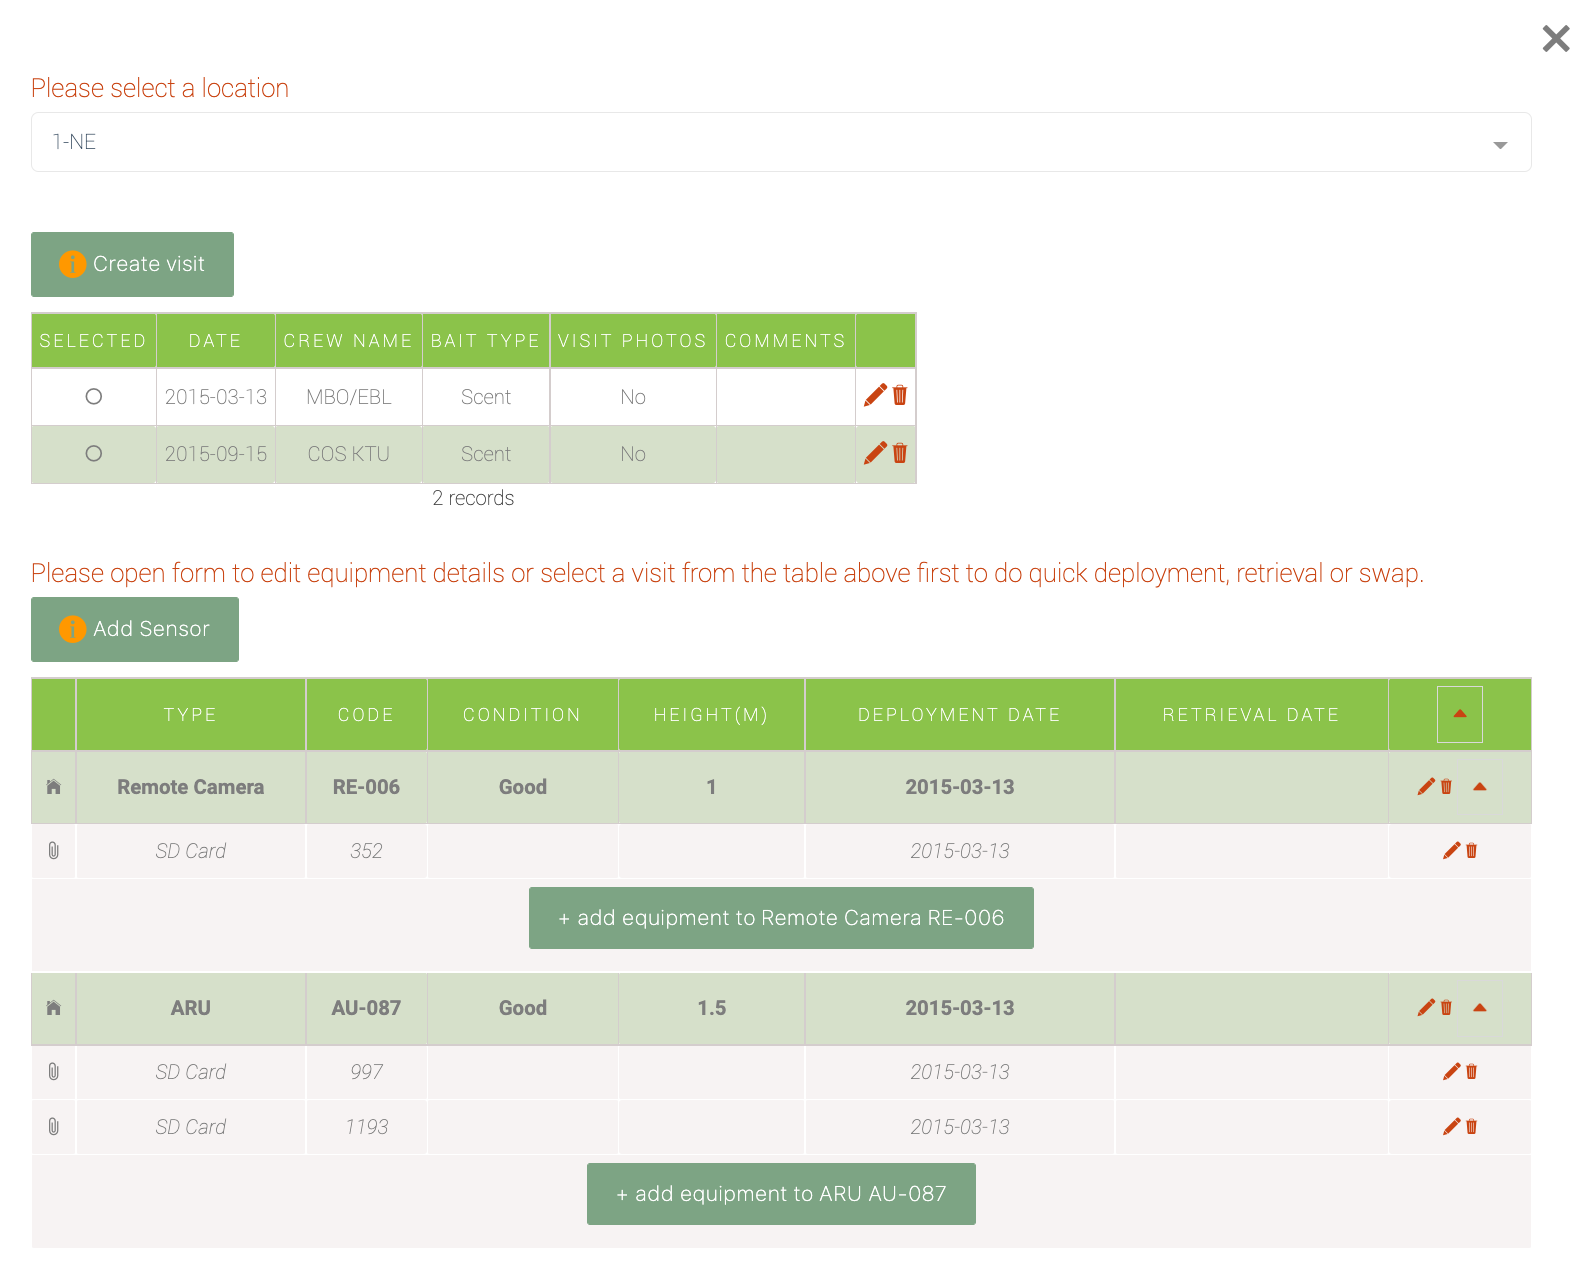Click the 1193 SD card code cell

pyautogui.click(x=366, y=1127)
